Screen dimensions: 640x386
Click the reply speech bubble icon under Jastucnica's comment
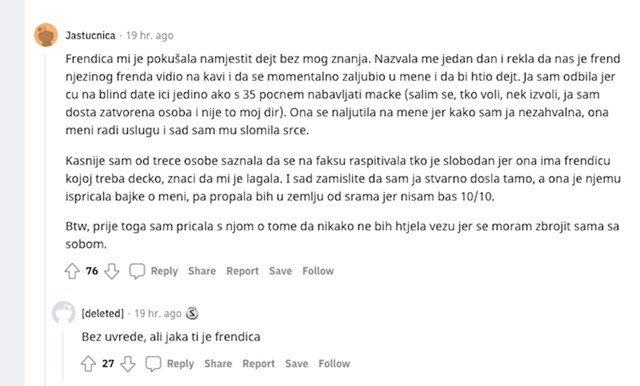(137, 271)
